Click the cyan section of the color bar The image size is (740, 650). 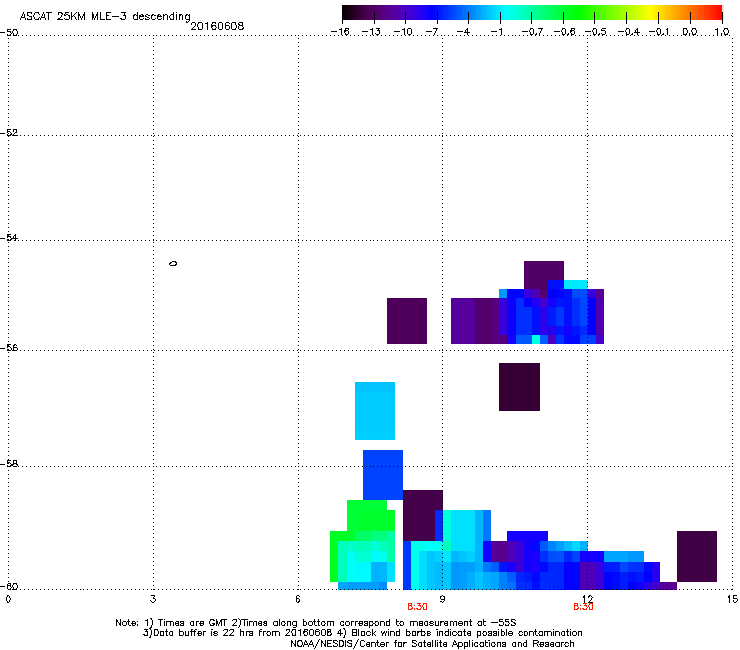point(505,13)
